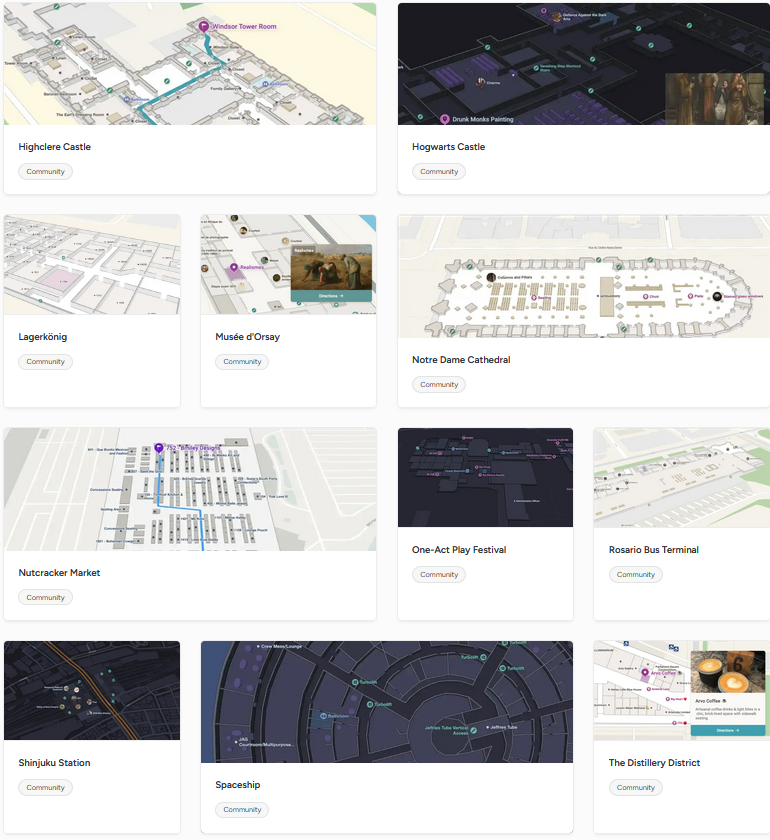Click the Columns and Pillars photo marker
The height and width of the screenshot is (840, 770).
point(491,277)
